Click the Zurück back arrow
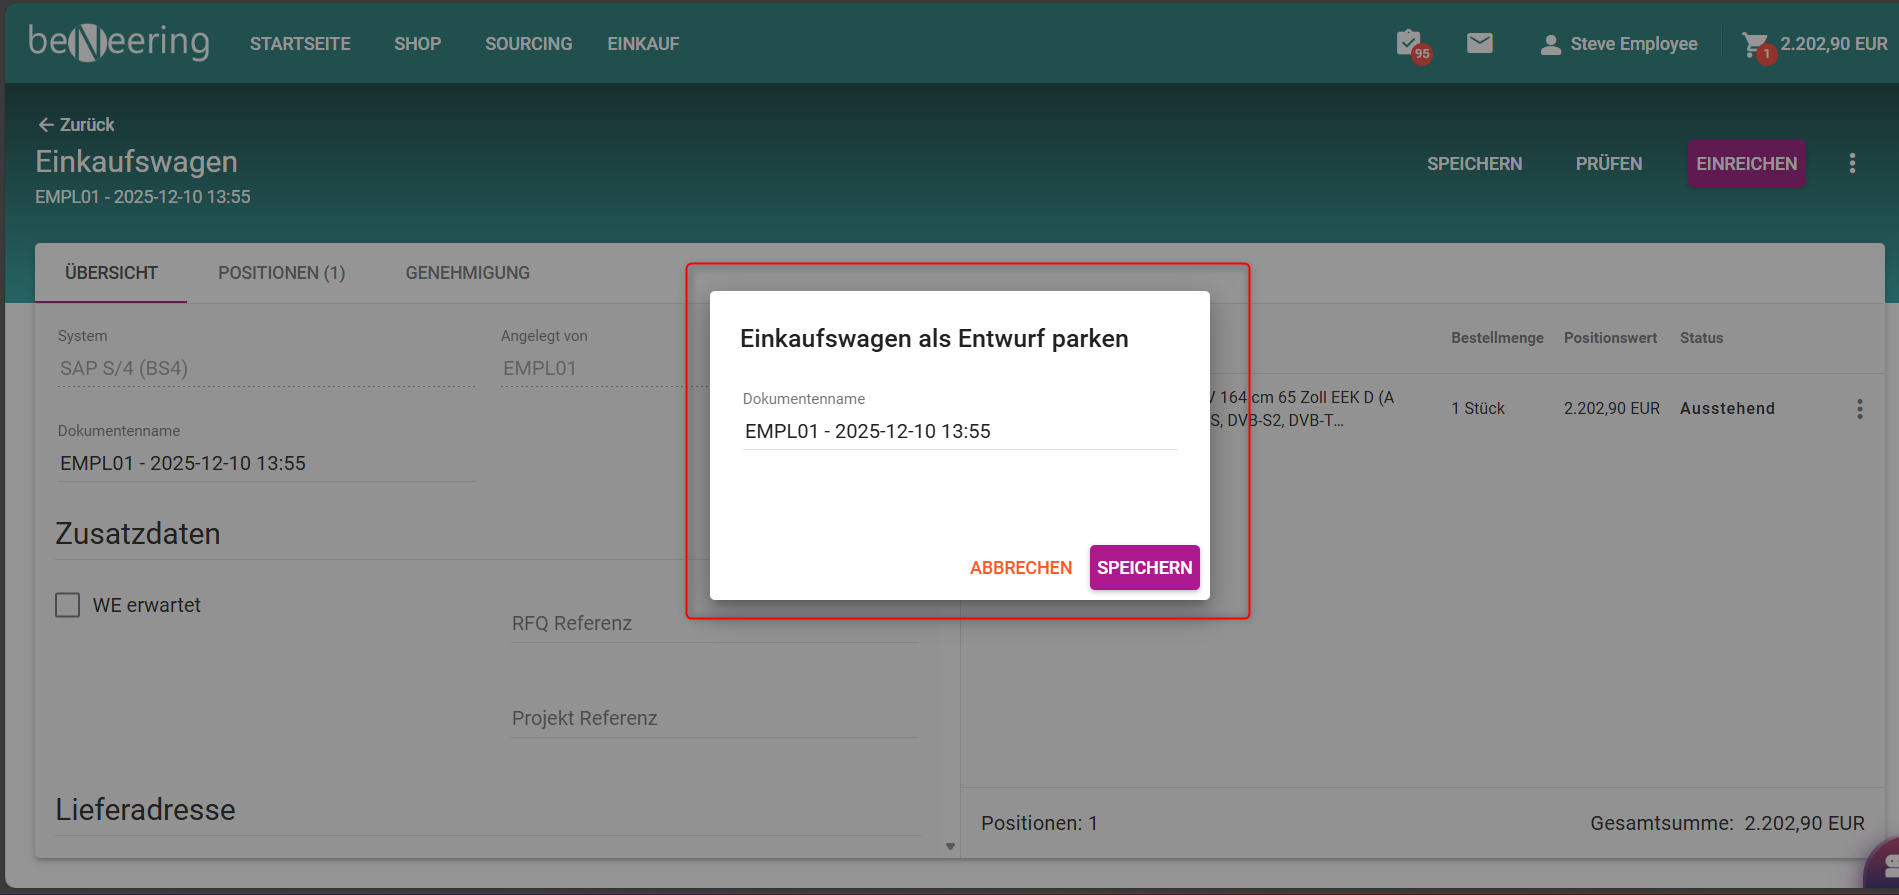The image size is (1899, 895). [46, 125]
